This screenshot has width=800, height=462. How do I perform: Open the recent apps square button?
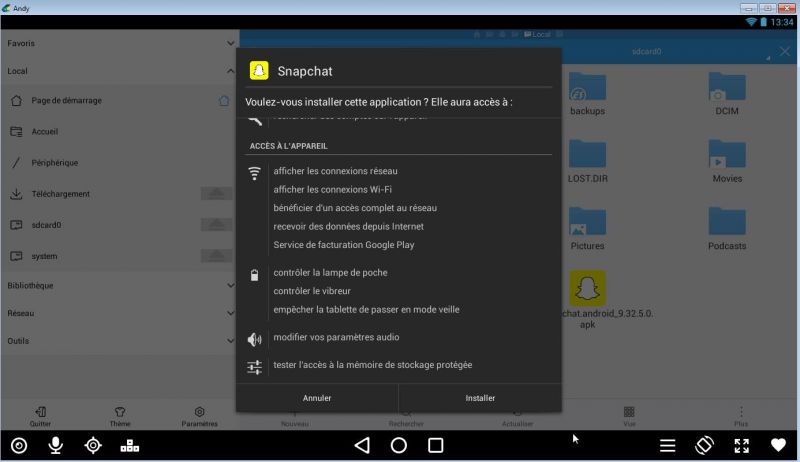point(435,445)
